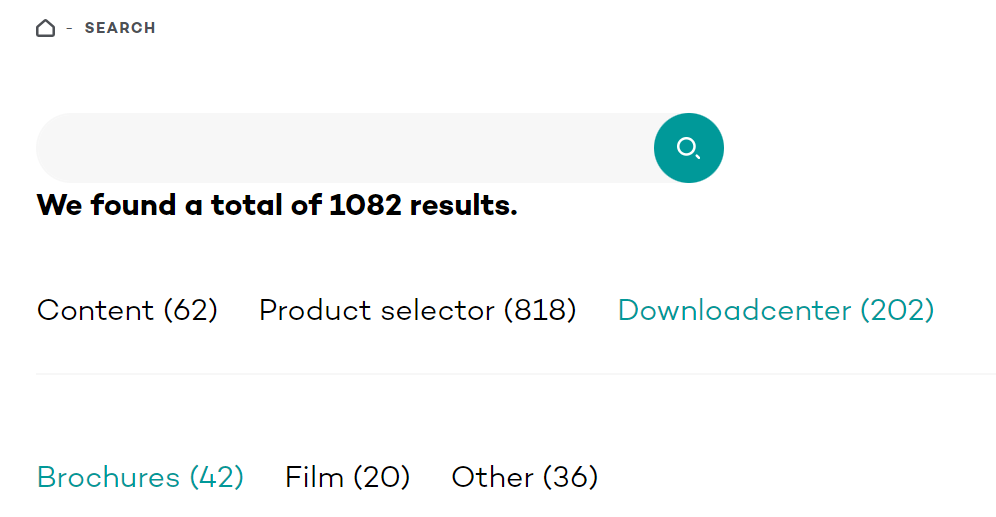Choose the Other (36) download filter
Image resolution: width=996 pixels, height=517 pixels.
pos(525,478)
